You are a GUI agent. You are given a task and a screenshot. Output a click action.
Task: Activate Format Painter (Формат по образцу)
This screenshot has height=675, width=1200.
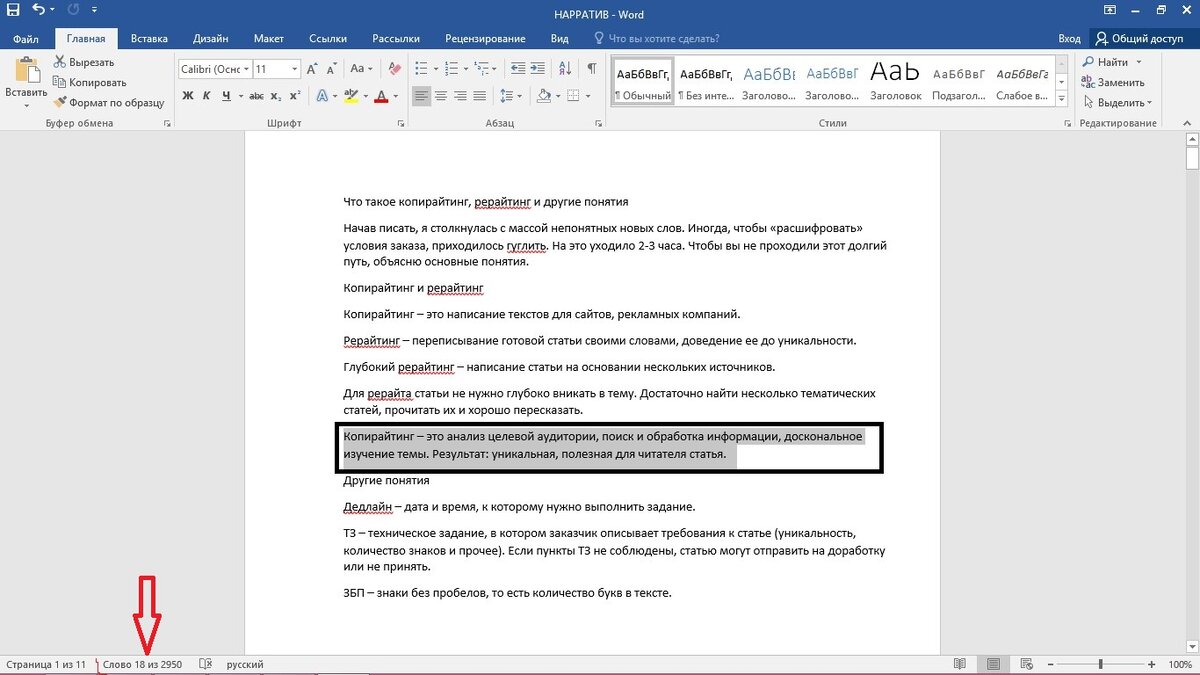click(110, 102)
